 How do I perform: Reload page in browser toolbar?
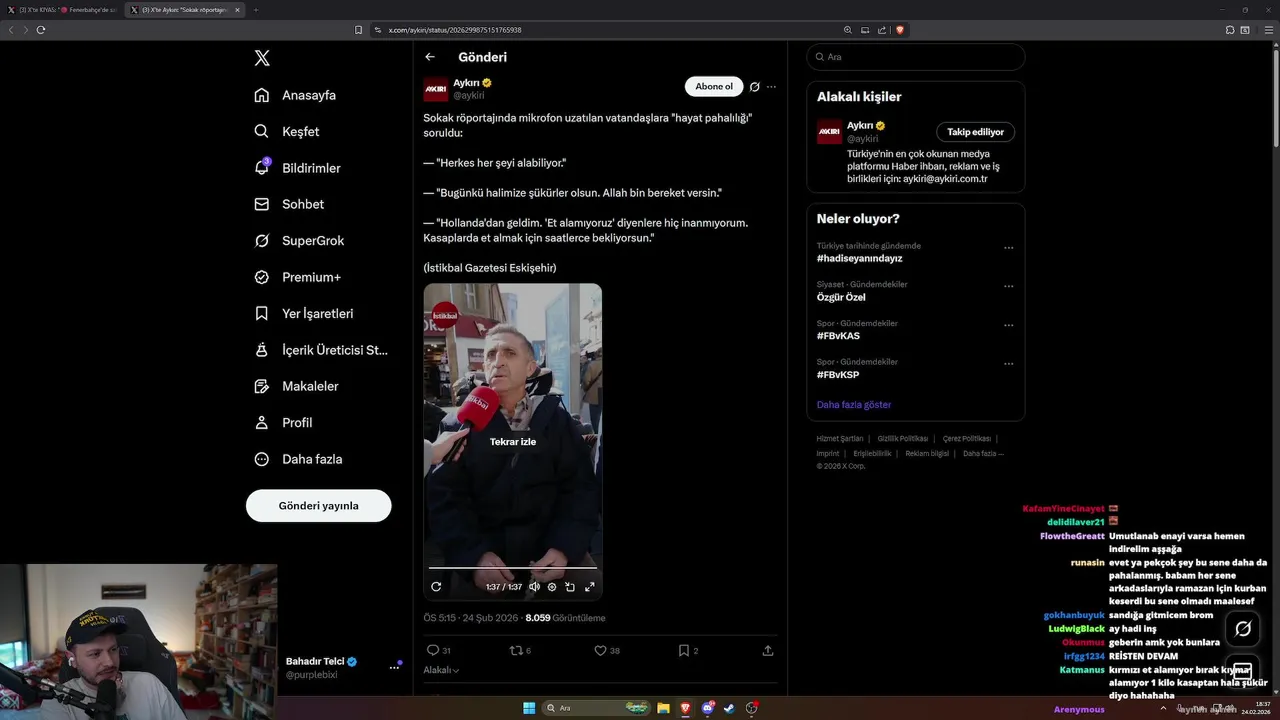(41, 30)
